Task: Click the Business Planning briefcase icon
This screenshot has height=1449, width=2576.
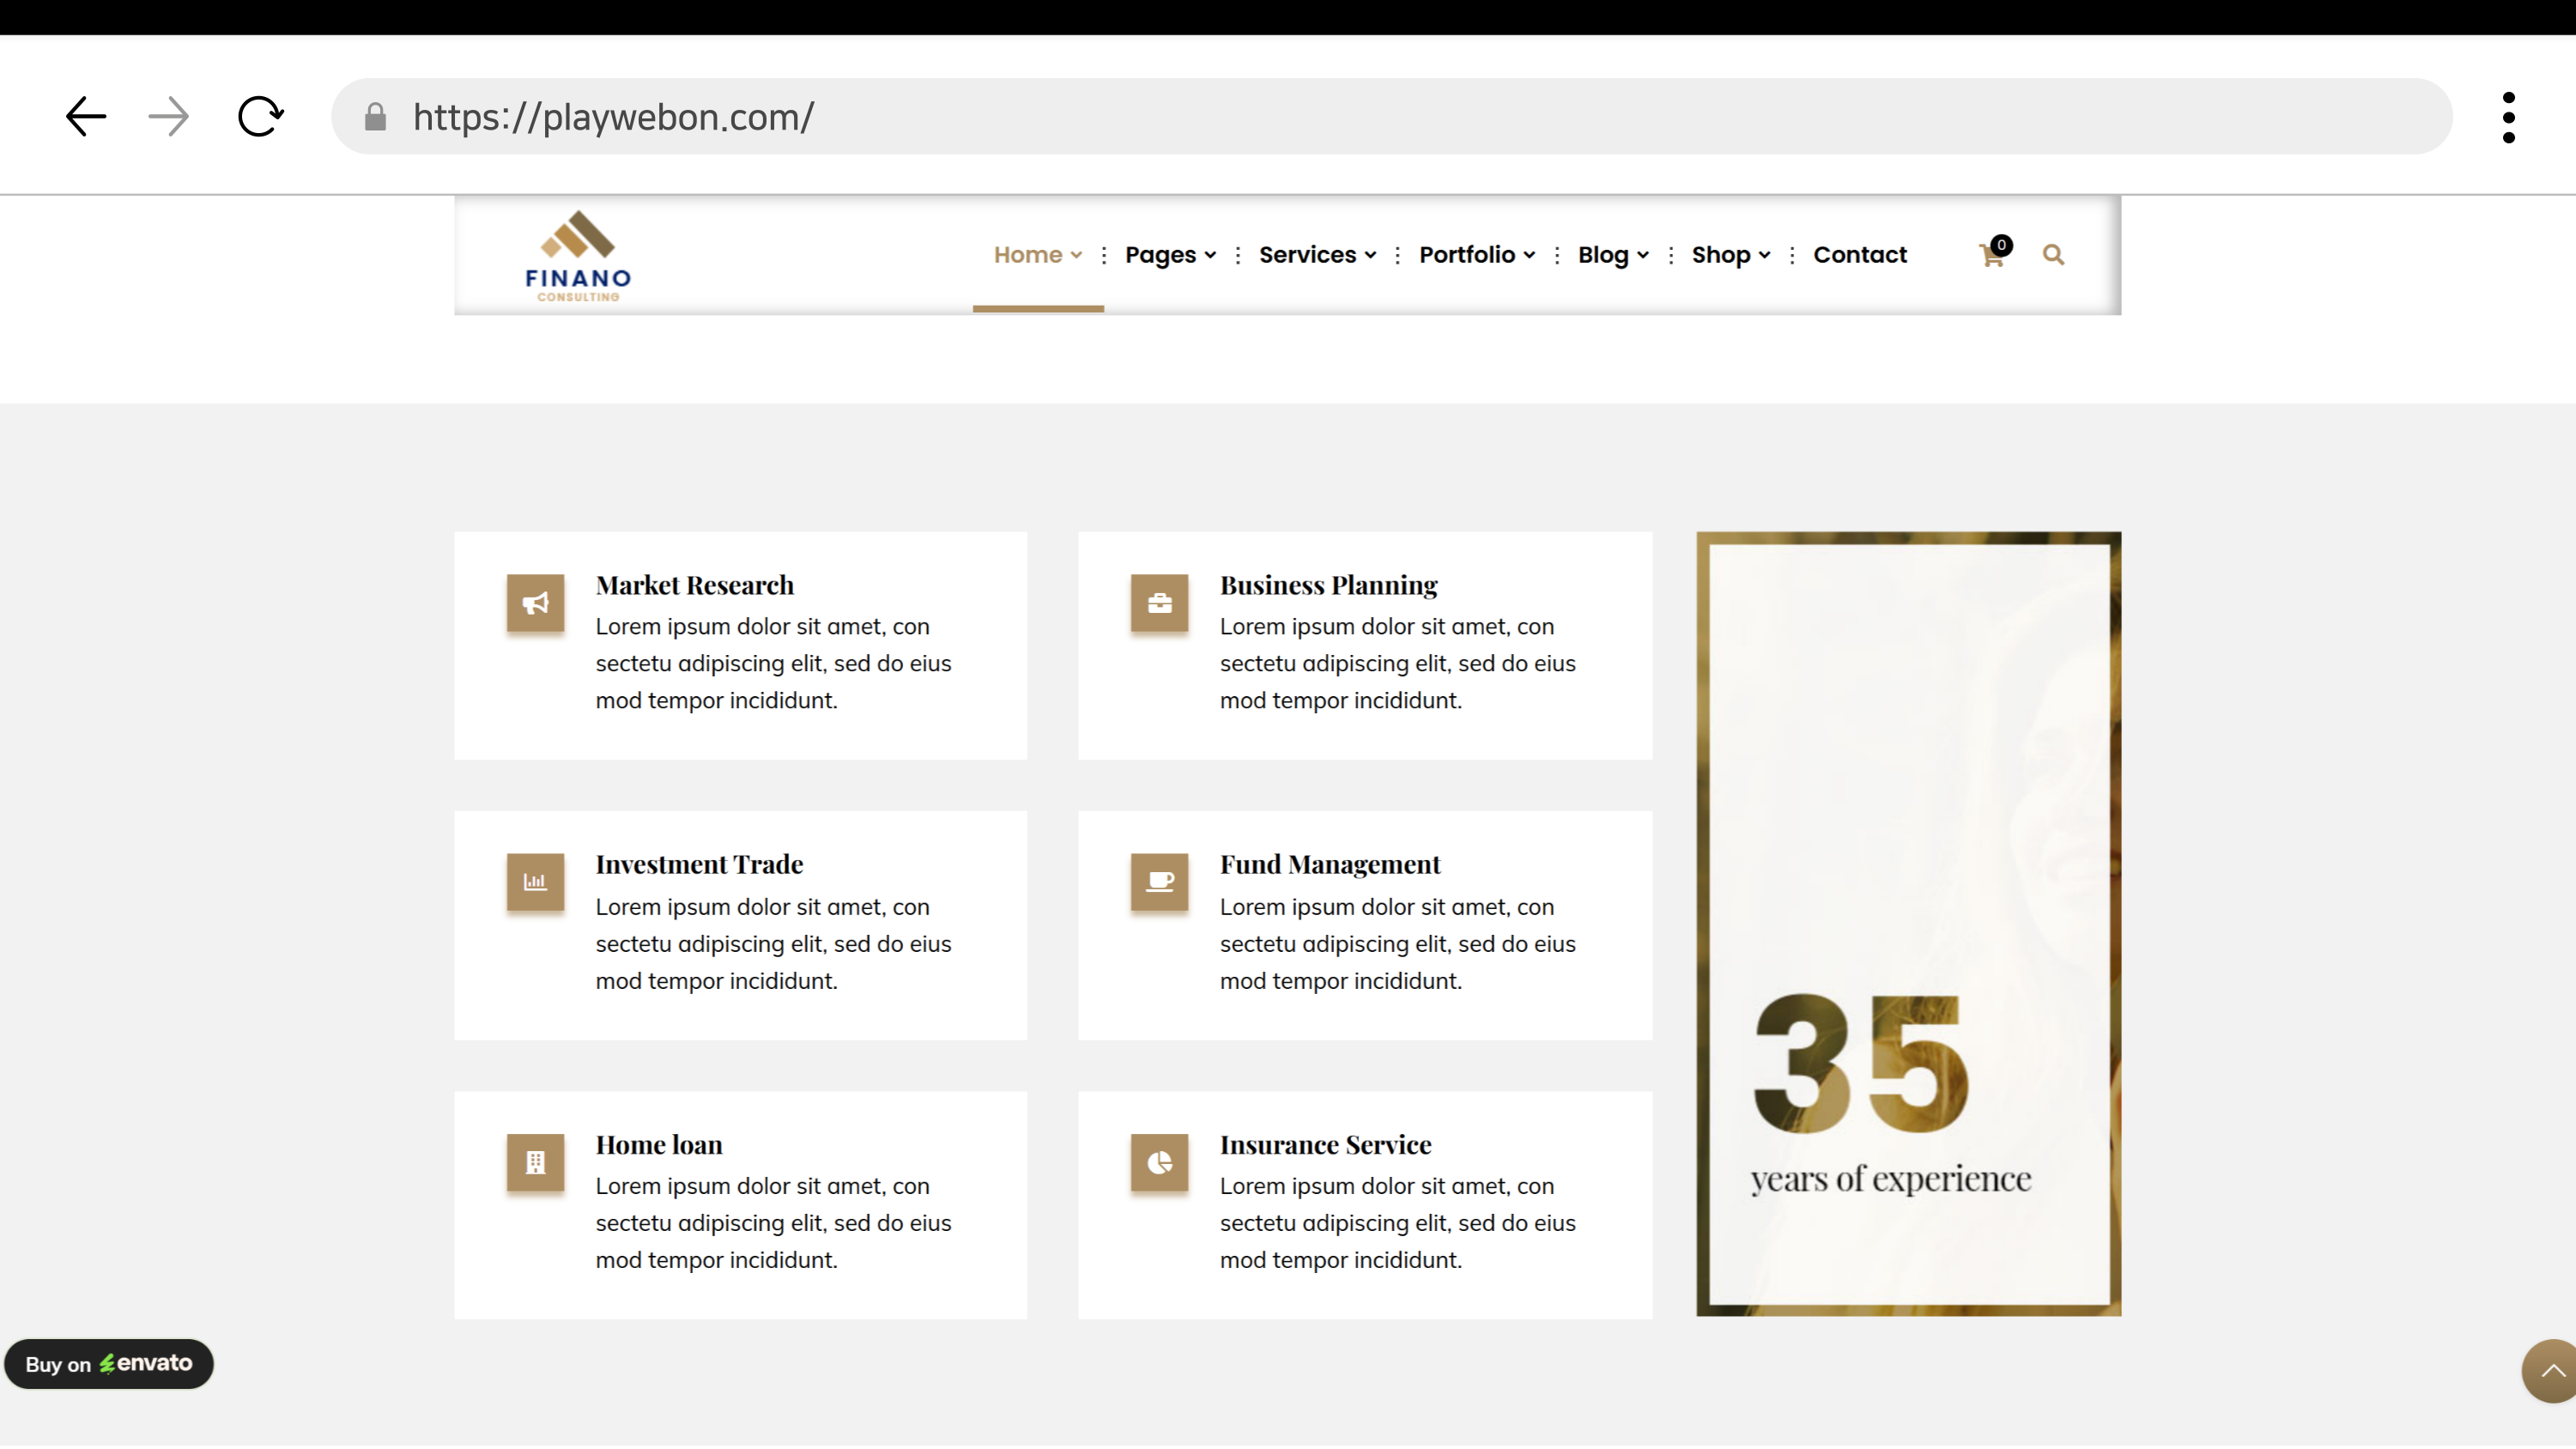Action: click(x=1159, y=603)
